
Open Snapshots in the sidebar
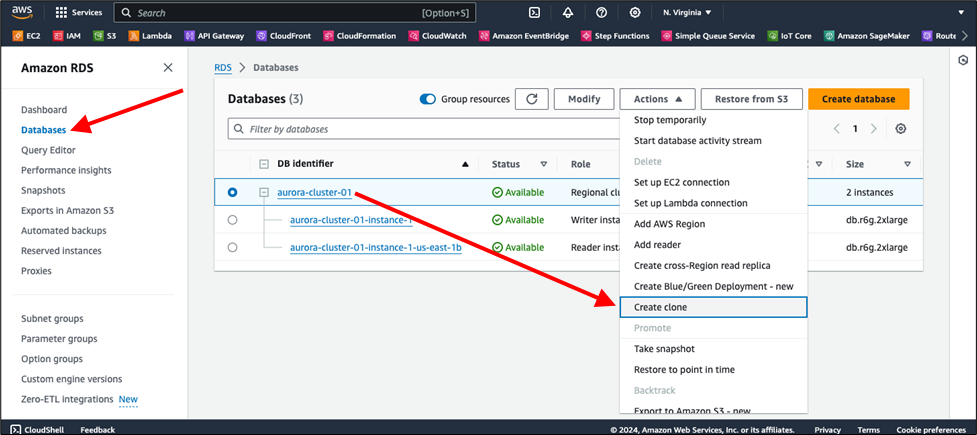pos(43,190)
